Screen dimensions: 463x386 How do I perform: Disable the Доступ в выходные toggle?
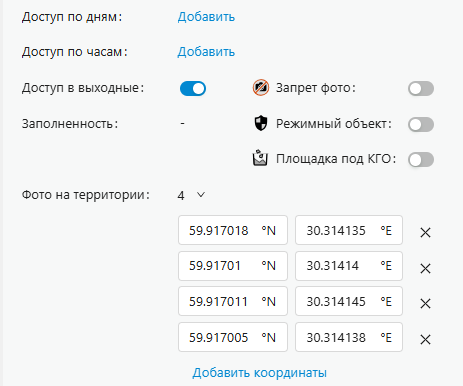pyautogui.click(x=193, y=88)
